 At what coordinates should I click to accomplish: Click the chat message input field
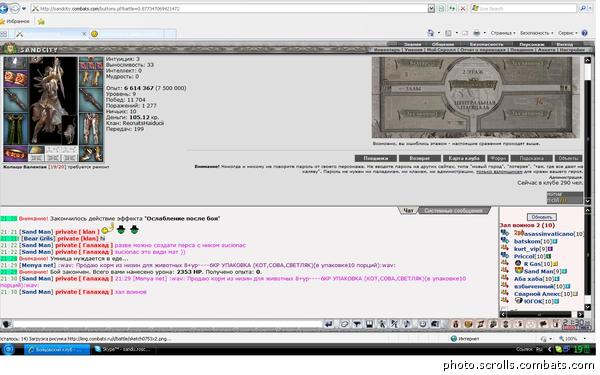pos(167,324)
